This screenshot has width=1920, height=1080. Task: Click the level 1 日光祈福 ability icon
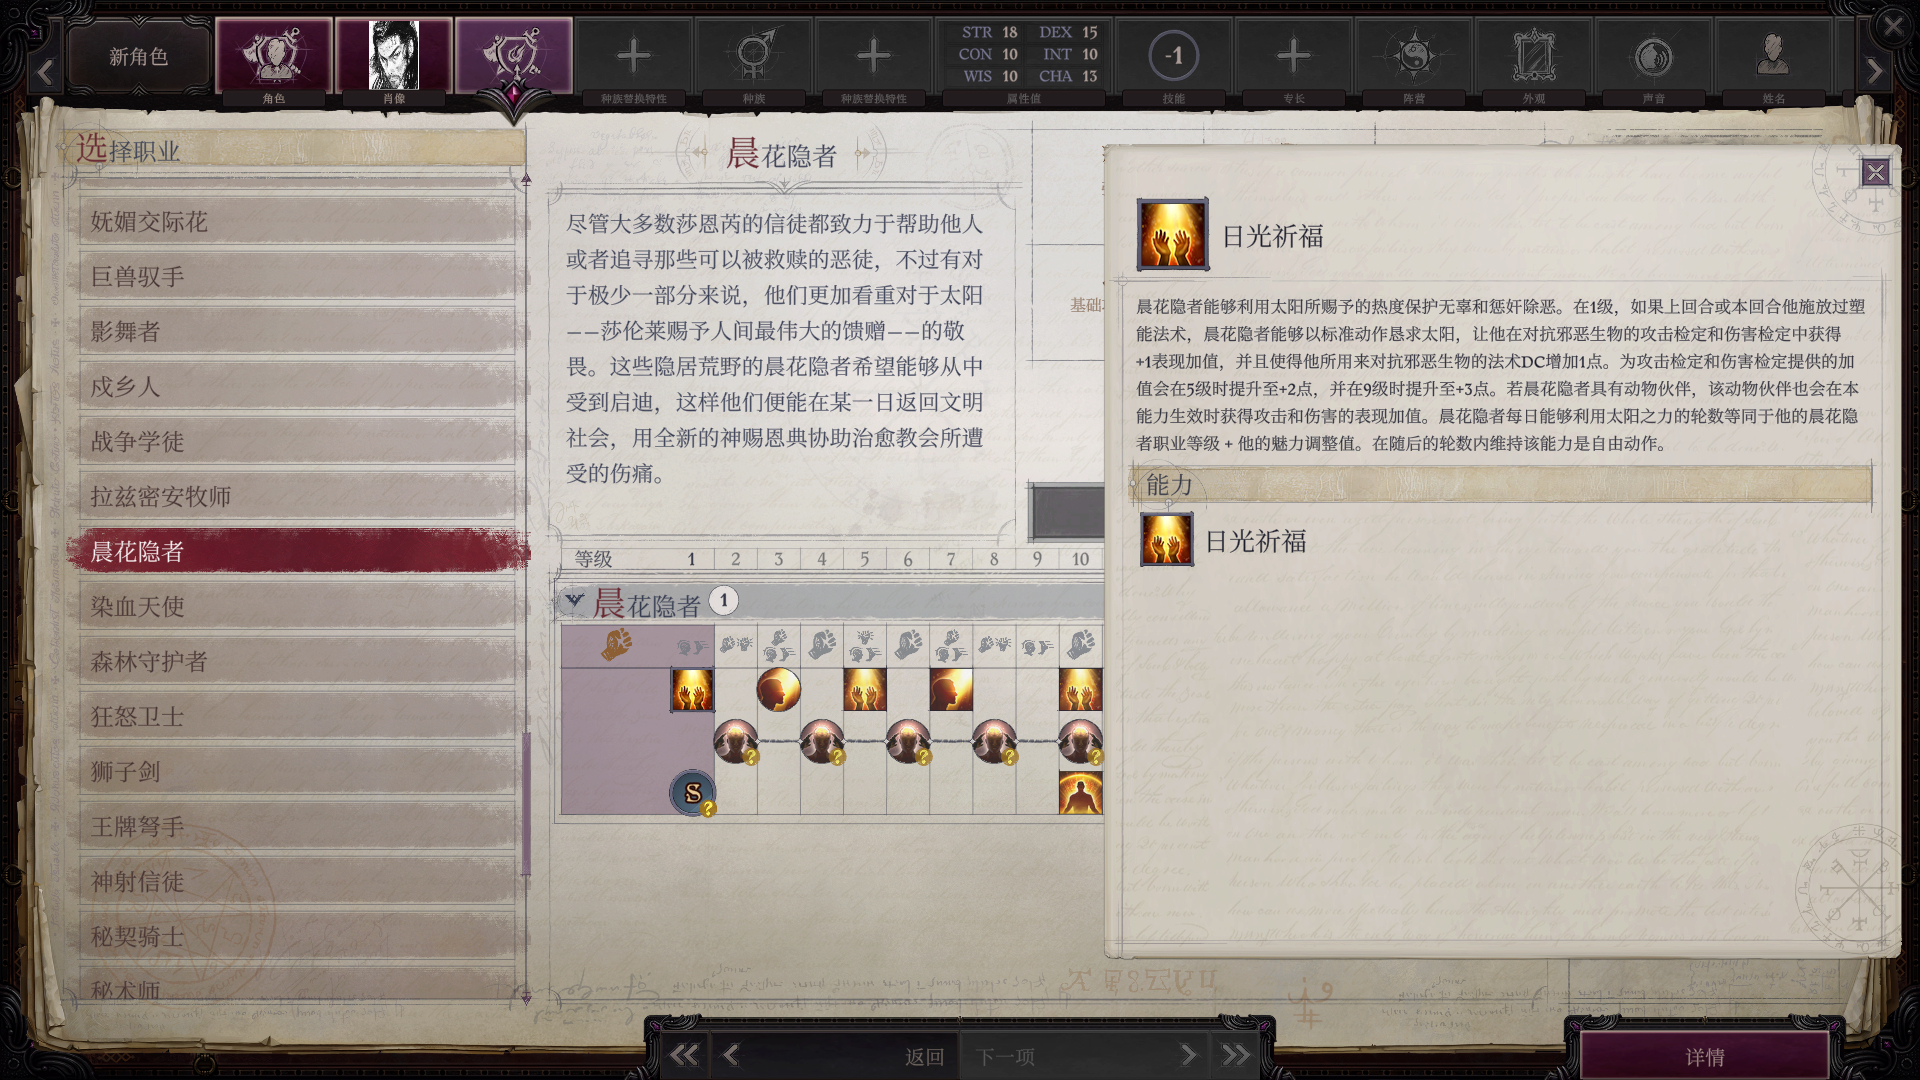click(x=692, y=690)
